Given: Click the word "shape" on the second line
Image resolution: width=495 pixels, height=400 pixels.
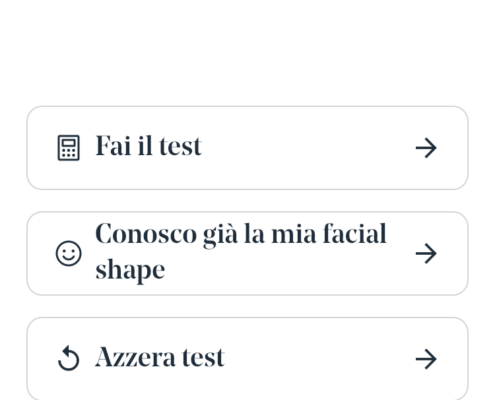Looking at the screenshot, I should pos(130,271).
